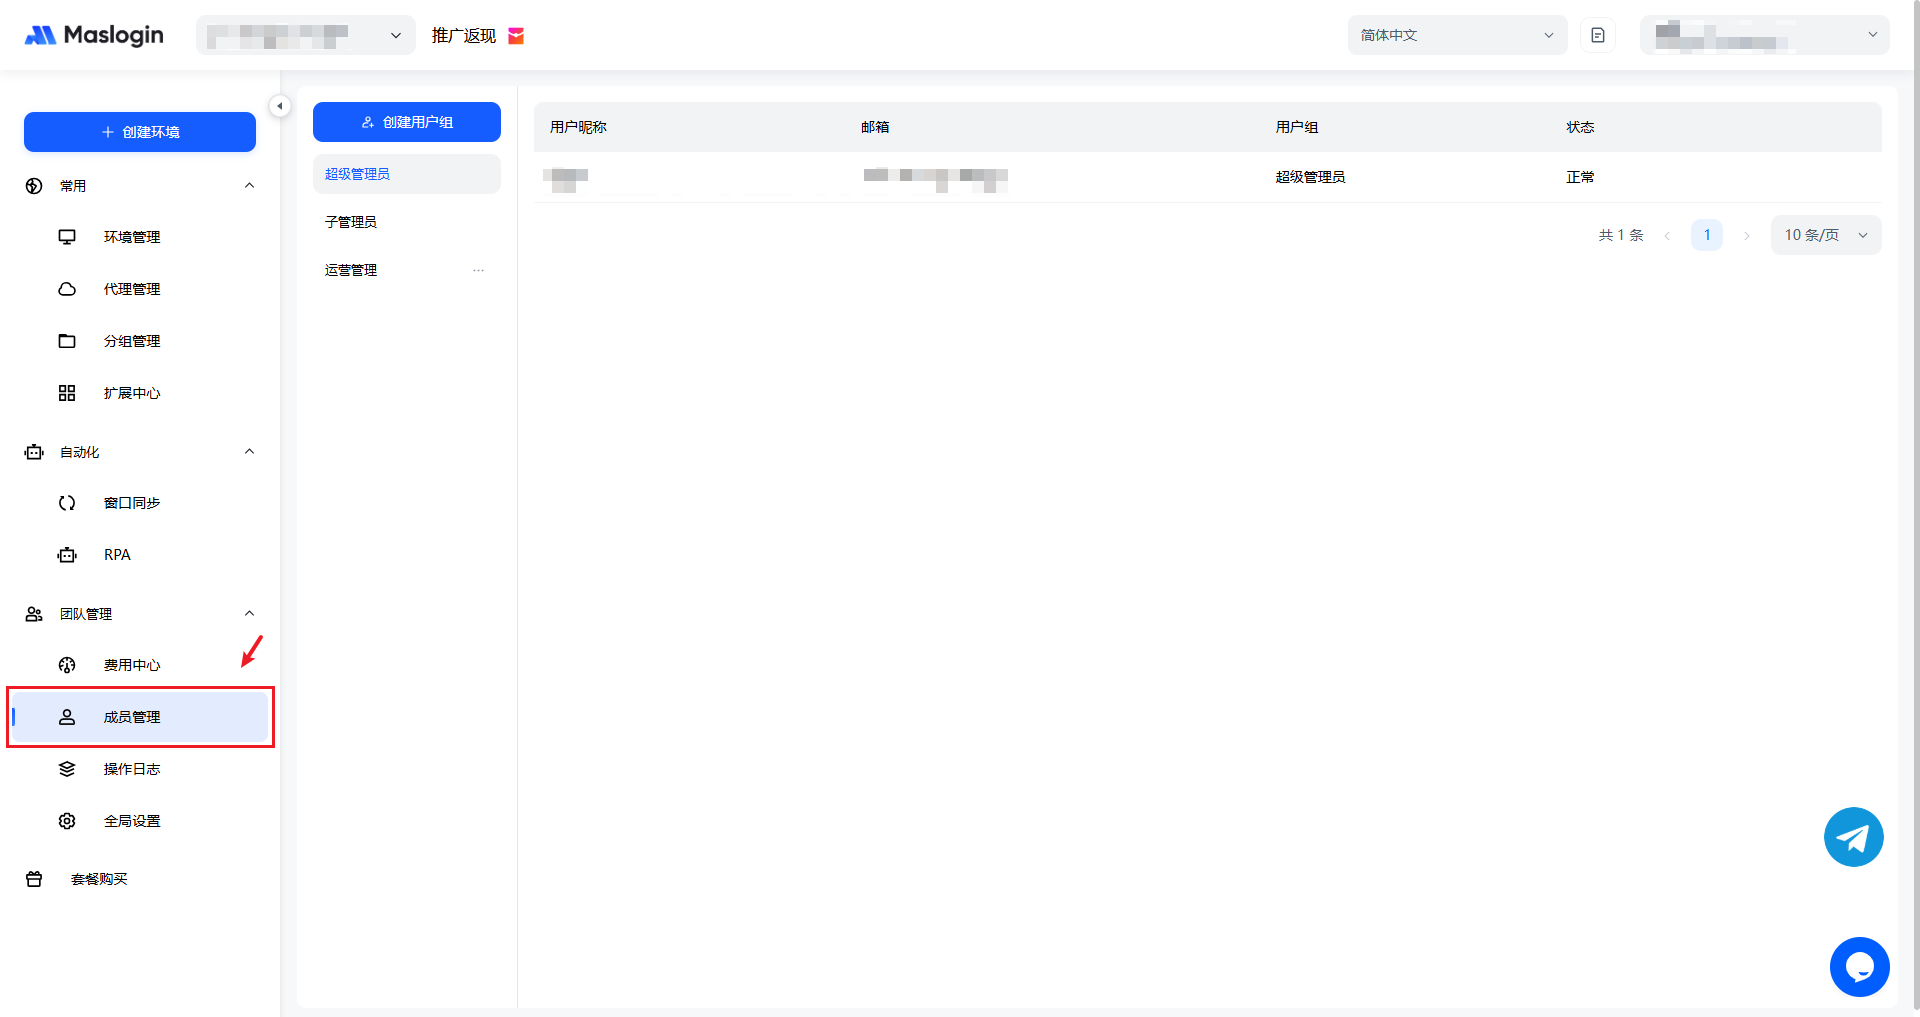Click the 创建环境 button
This screenshot has height=1017, width=1920.
[x=140, y=132]
